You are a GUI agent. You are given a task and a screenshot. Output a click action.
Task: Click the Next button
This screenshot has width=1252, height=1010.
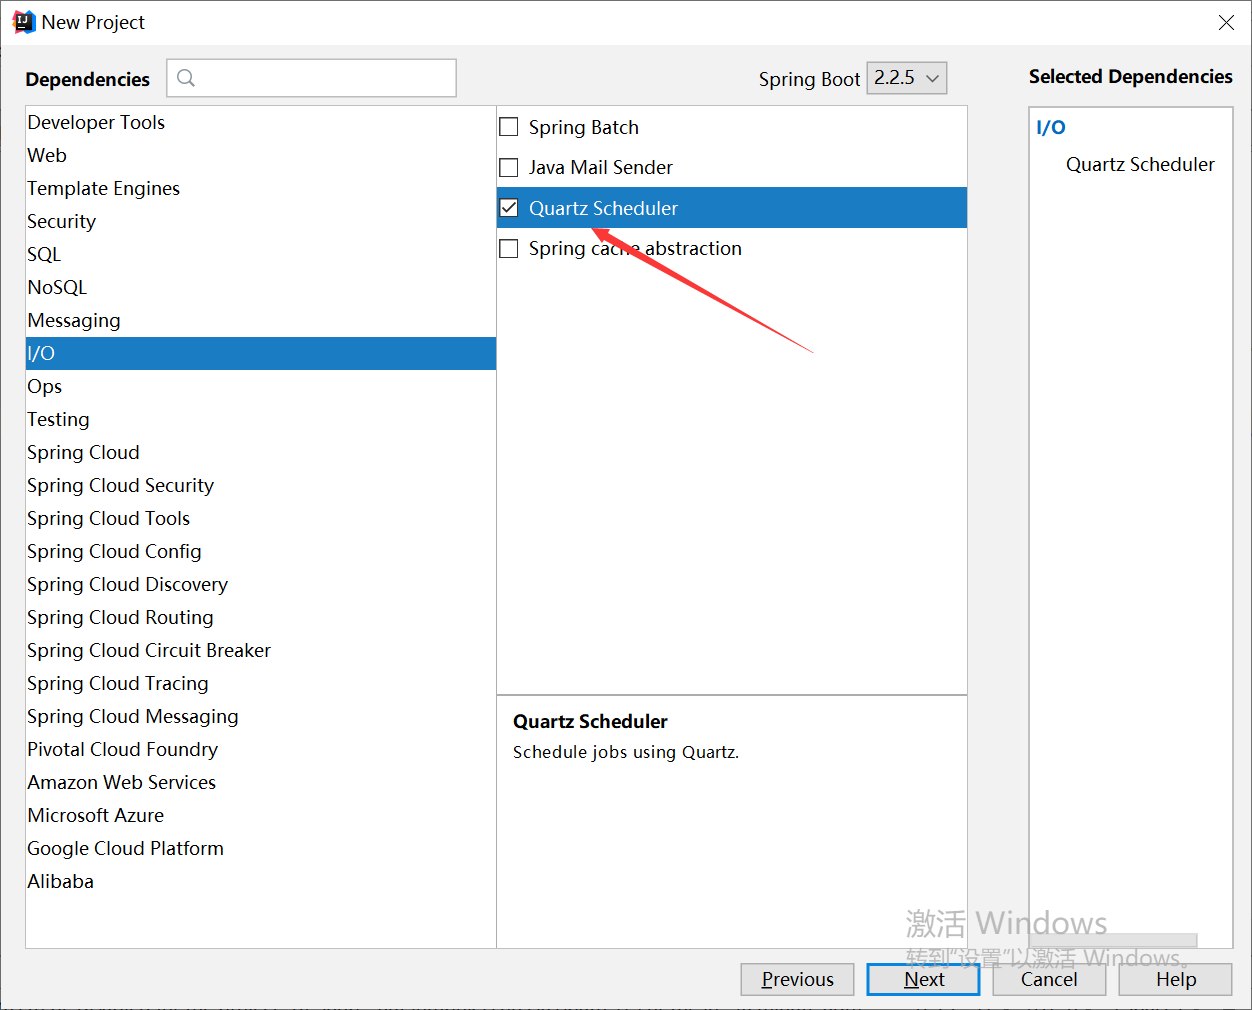click(923, 979)
